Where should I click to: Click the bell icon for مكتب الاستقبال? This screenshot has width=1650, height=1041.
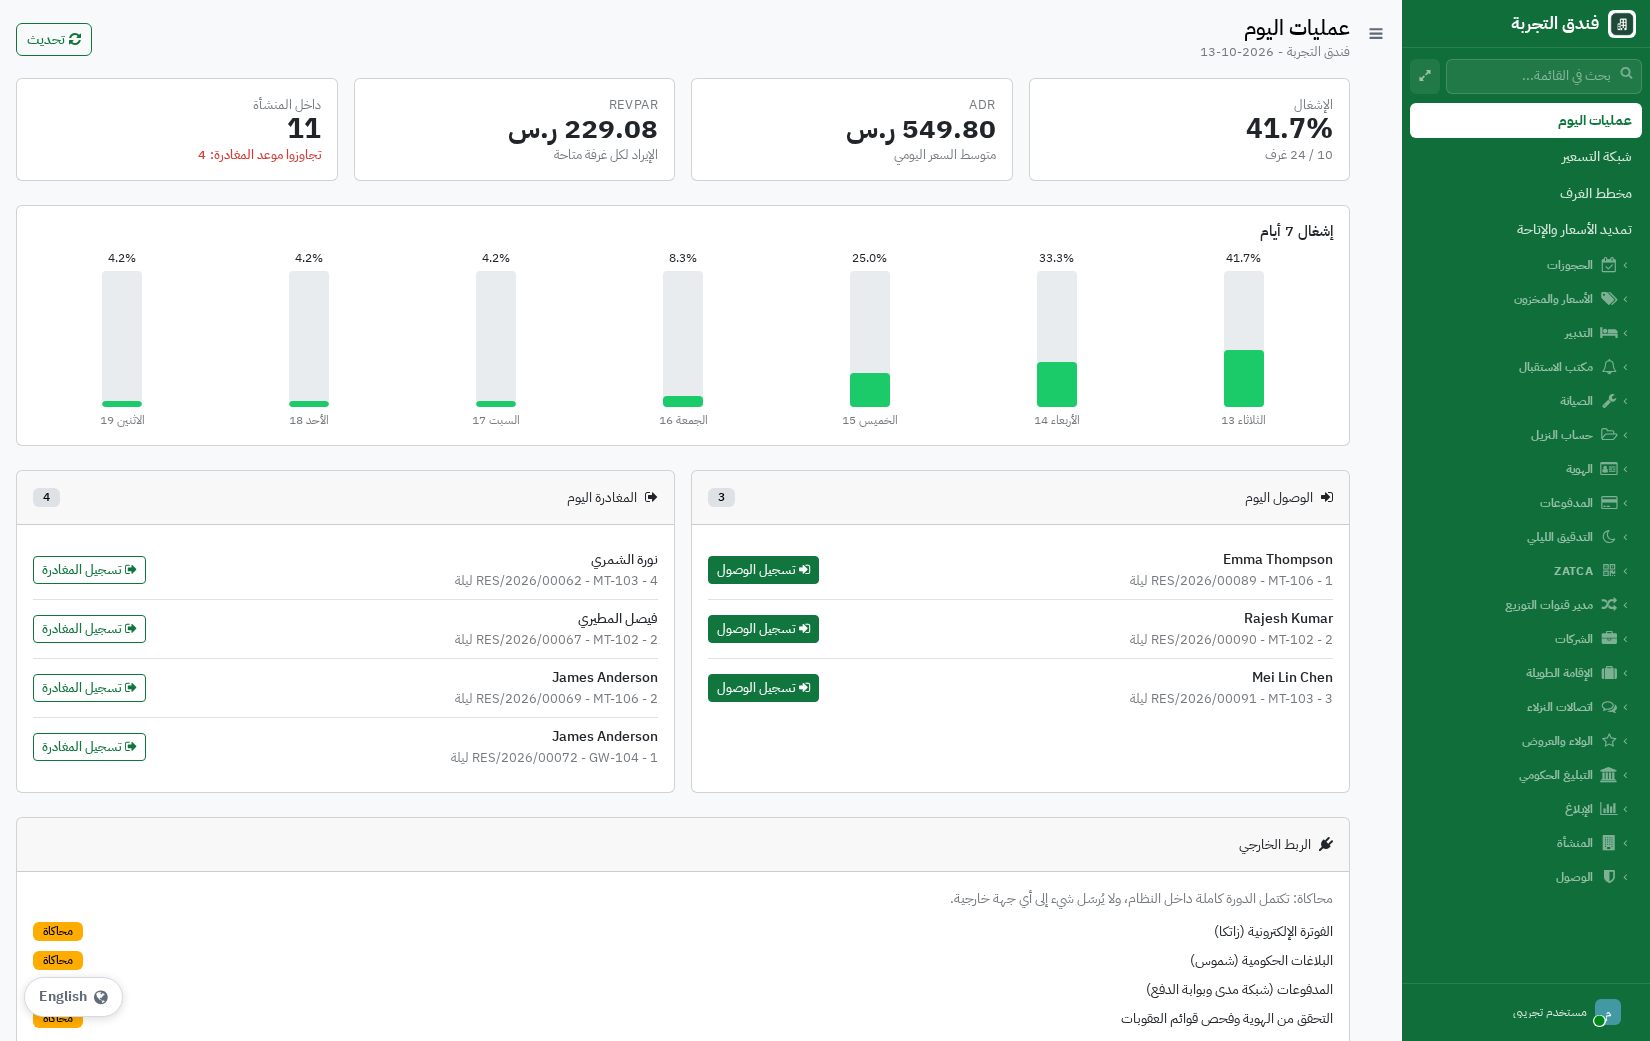point(1609,367)
